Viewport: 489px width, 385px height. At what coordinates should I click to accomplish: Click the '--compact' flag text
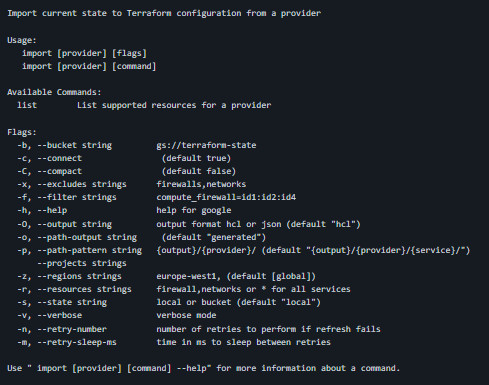coord(59,171)
